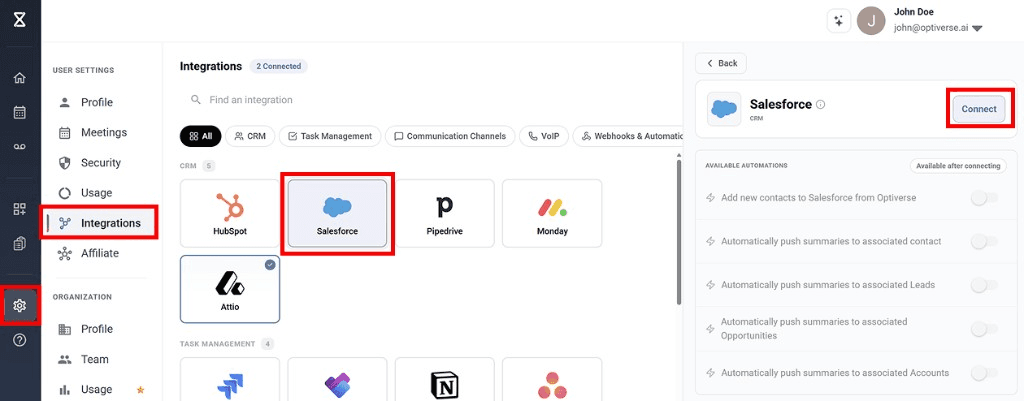Screen dimensions: 1024x401
Task: Open the Notion integration card
Action: 444,379
